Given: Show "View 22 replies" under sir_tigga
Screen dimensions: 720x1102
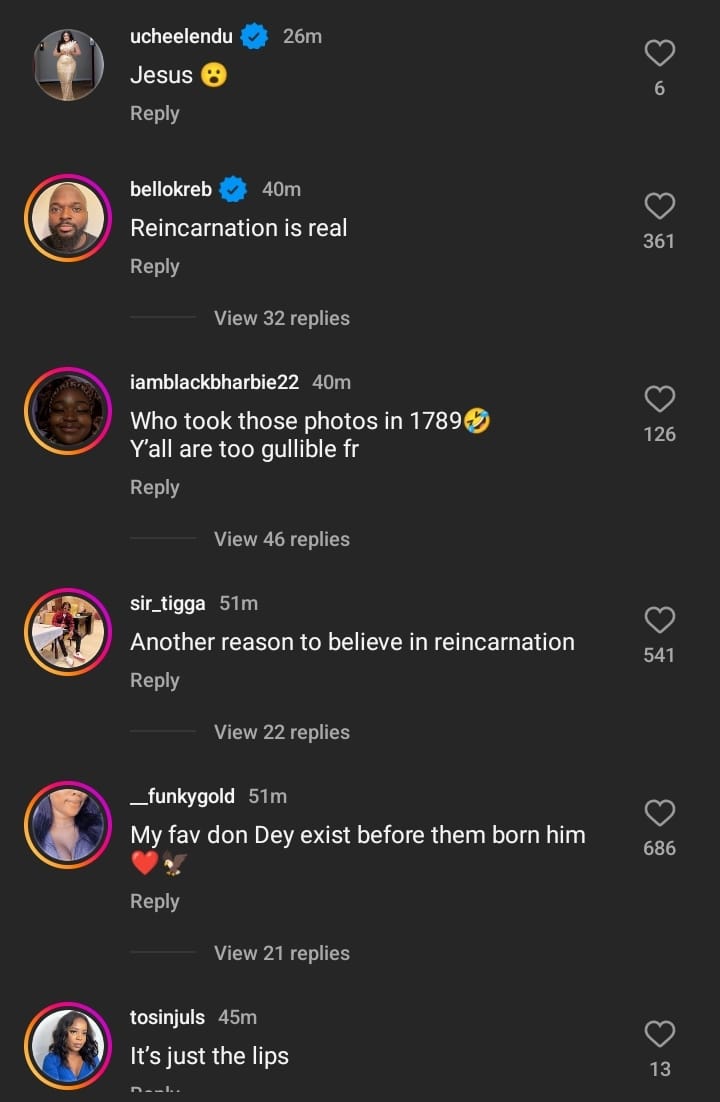Looking at the screenshot, I should (281, 732).
